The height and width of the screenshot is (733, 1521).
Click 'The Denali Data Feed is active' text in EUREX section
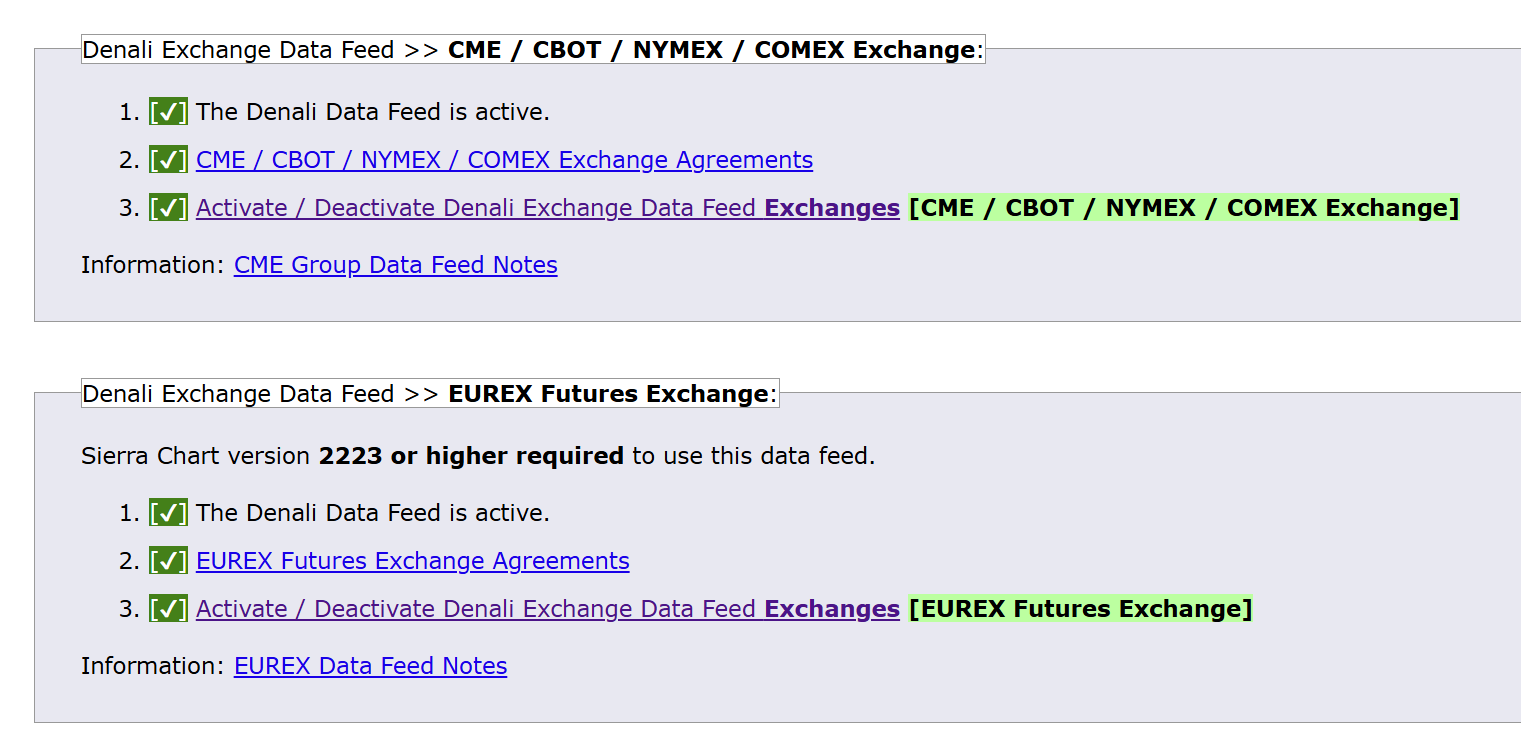tap(372, 513)
